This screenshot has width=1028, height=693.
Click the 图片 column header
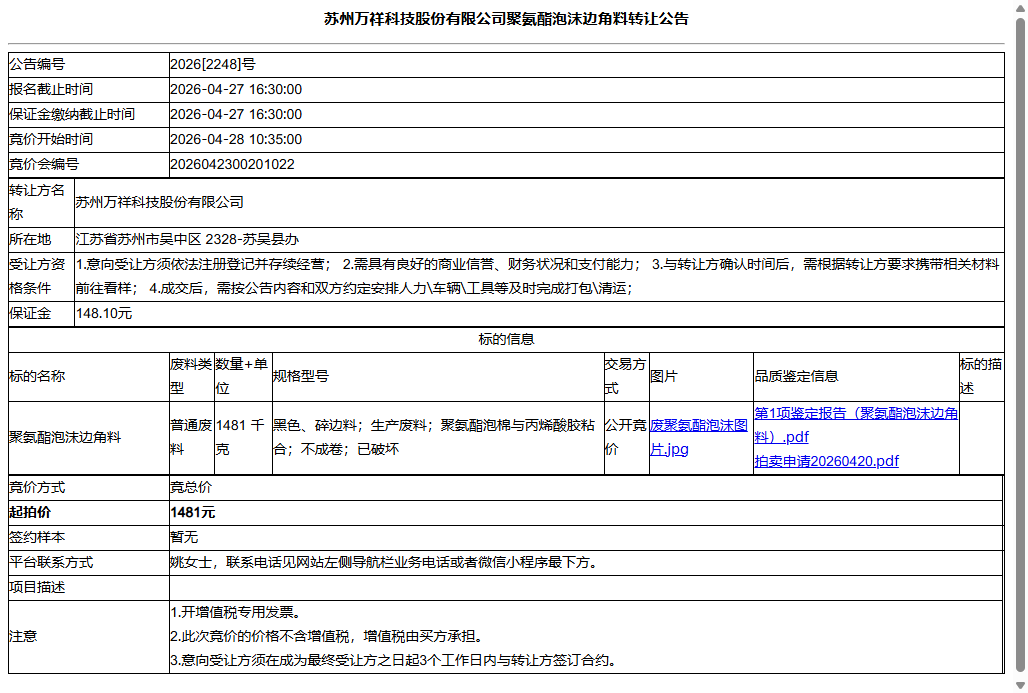(x=701, y=376)
